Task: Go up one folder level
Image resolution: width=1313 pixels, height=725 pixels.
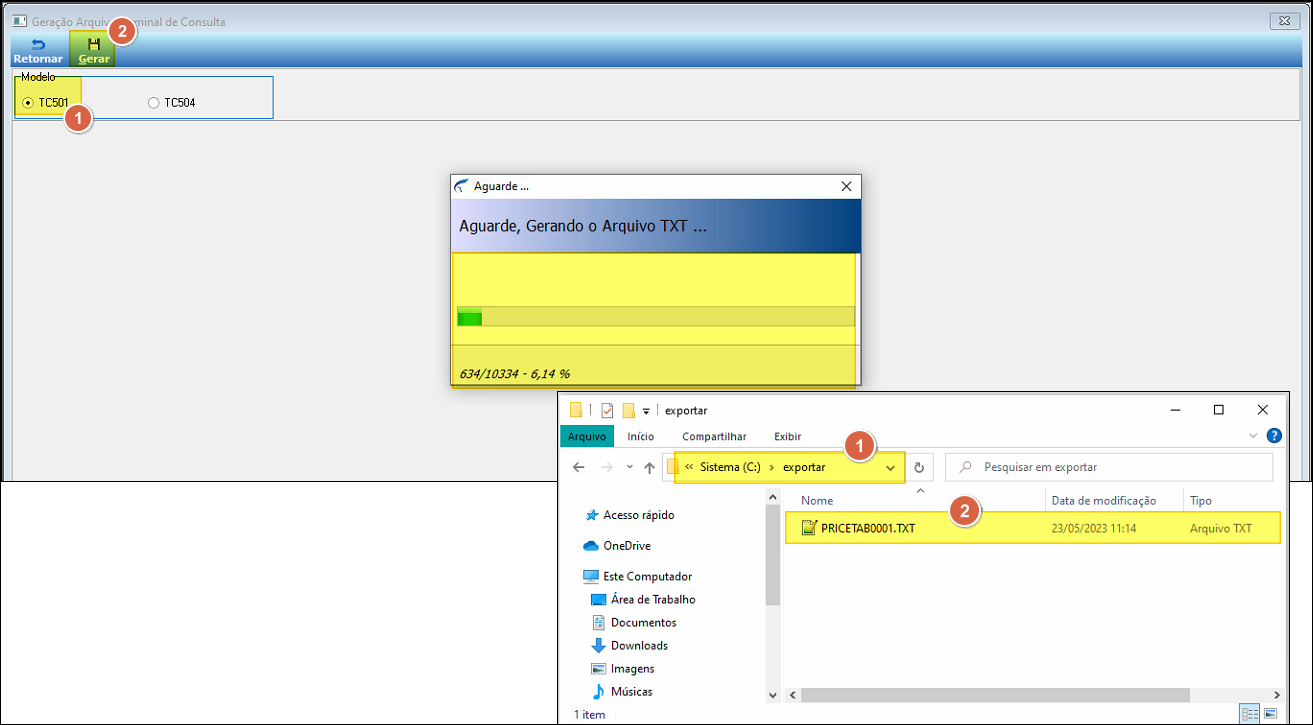Action: click(649, 467)
